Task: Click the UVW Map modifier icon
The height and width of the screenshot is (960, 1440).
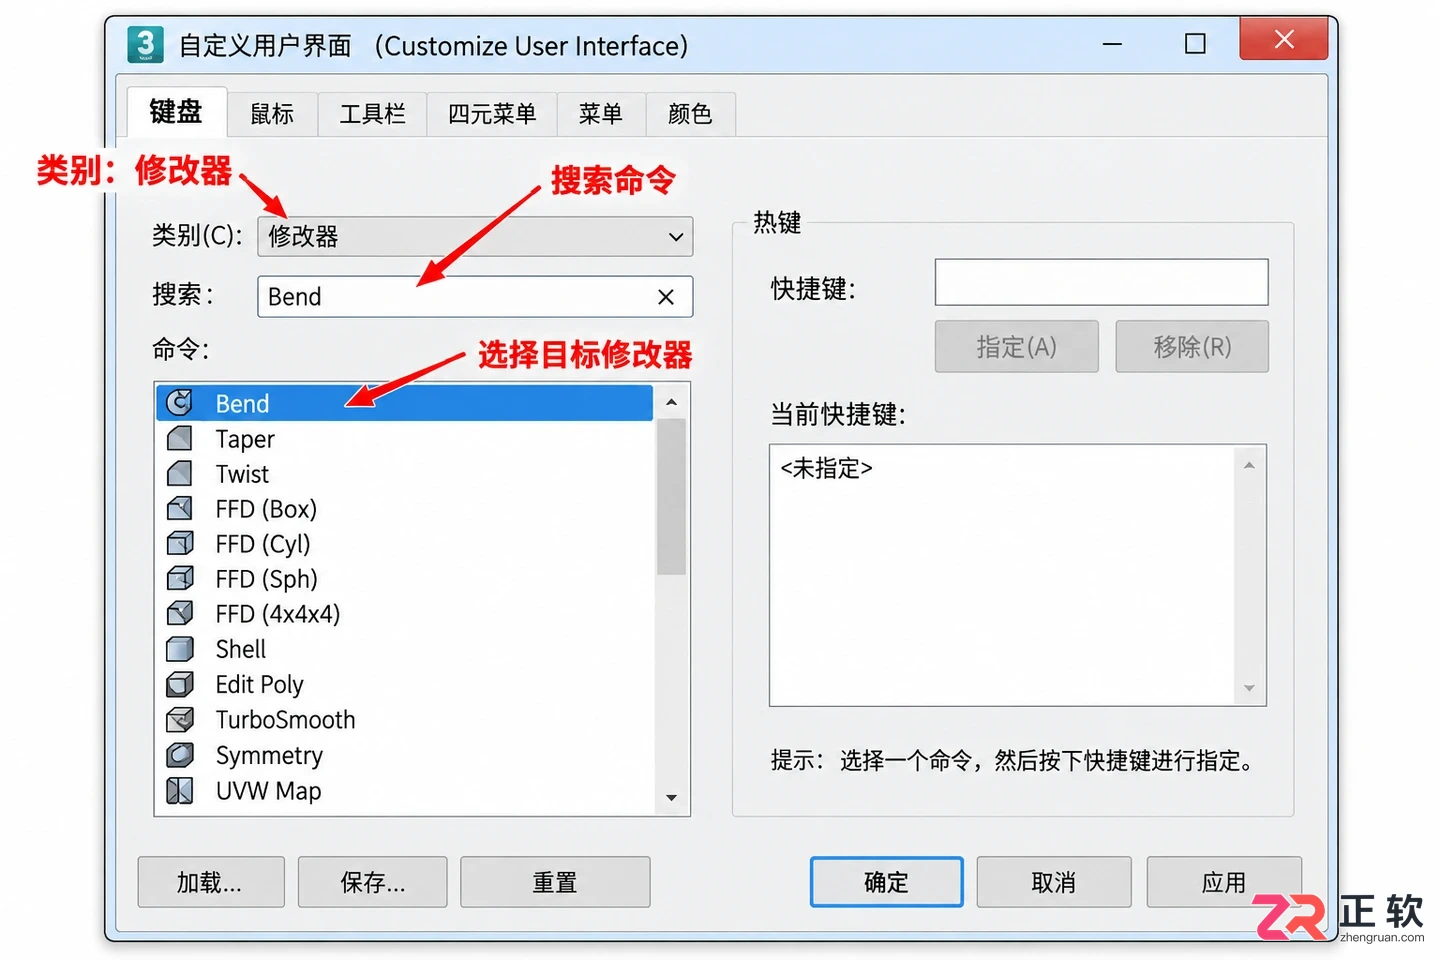Action: click(x=179, y=790)
